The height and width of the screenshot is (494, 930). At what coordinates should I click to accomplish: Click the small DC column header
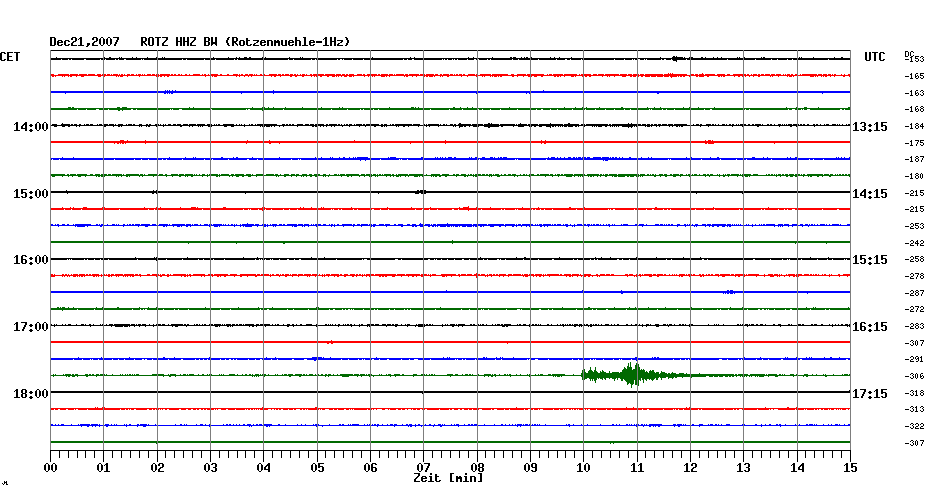[x=908, y=54]
